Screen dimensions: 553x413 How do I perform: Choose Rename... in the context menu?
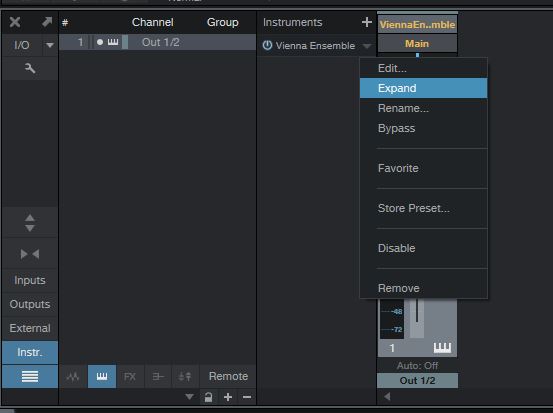coord(424,108)
